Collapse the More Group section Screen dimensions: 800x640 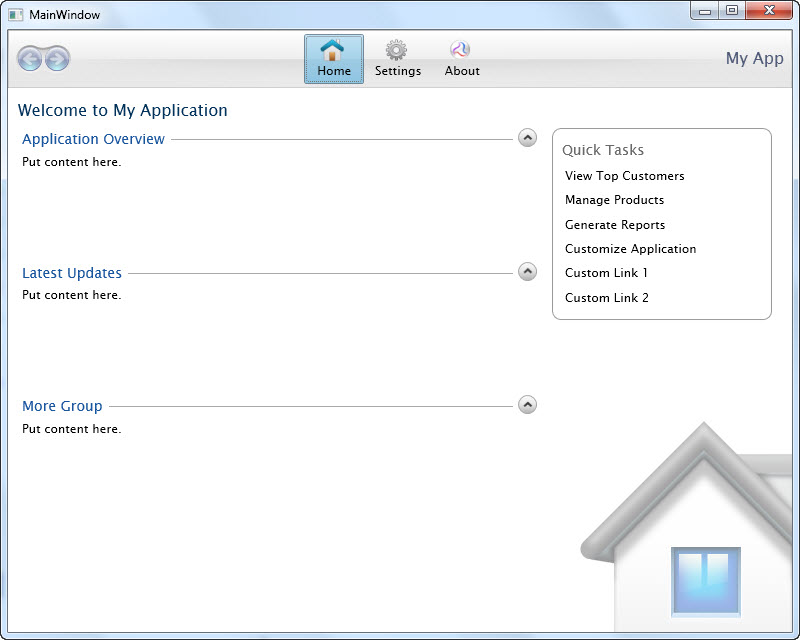[x=527, y=405]
